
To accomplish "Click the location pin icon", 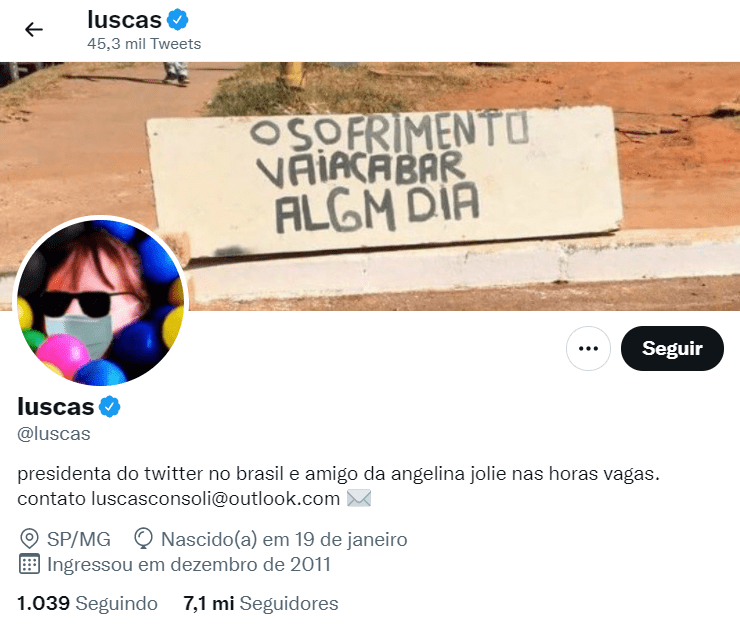I will (x=29, y=539).
